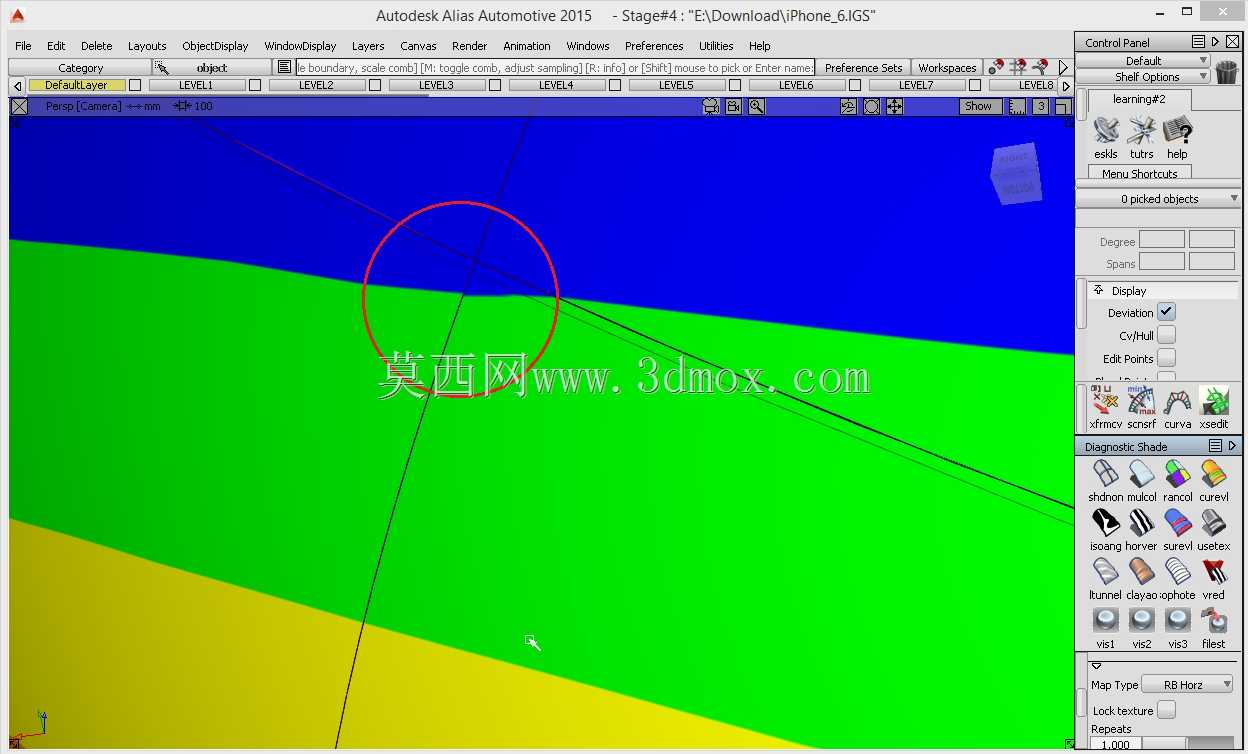Screen dimensions: 1248x754
Task: Open the Shelf Options dropdown
Action: [x=1143, y=77]
